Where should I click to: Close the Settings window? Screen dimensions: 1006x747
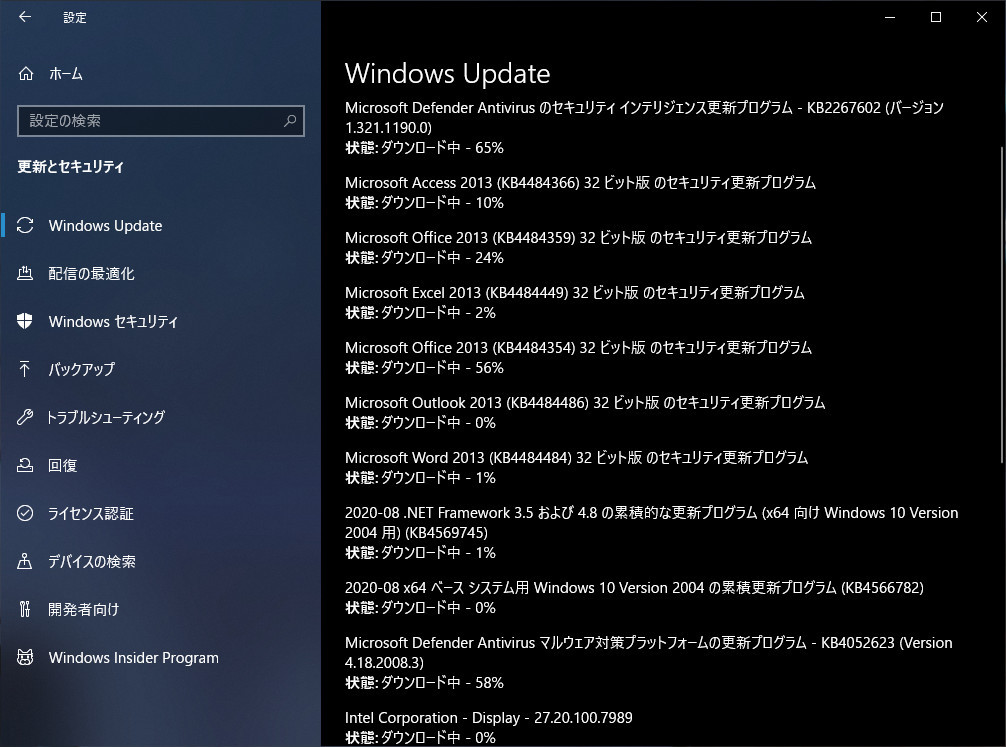(x=982, y=17)
